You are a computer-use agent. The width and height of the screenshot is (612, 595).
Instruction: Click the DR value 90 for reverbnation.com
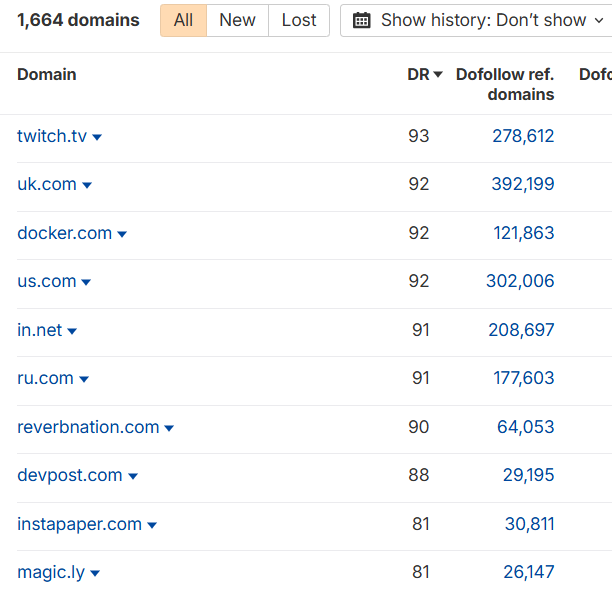(x=419, y=427)
